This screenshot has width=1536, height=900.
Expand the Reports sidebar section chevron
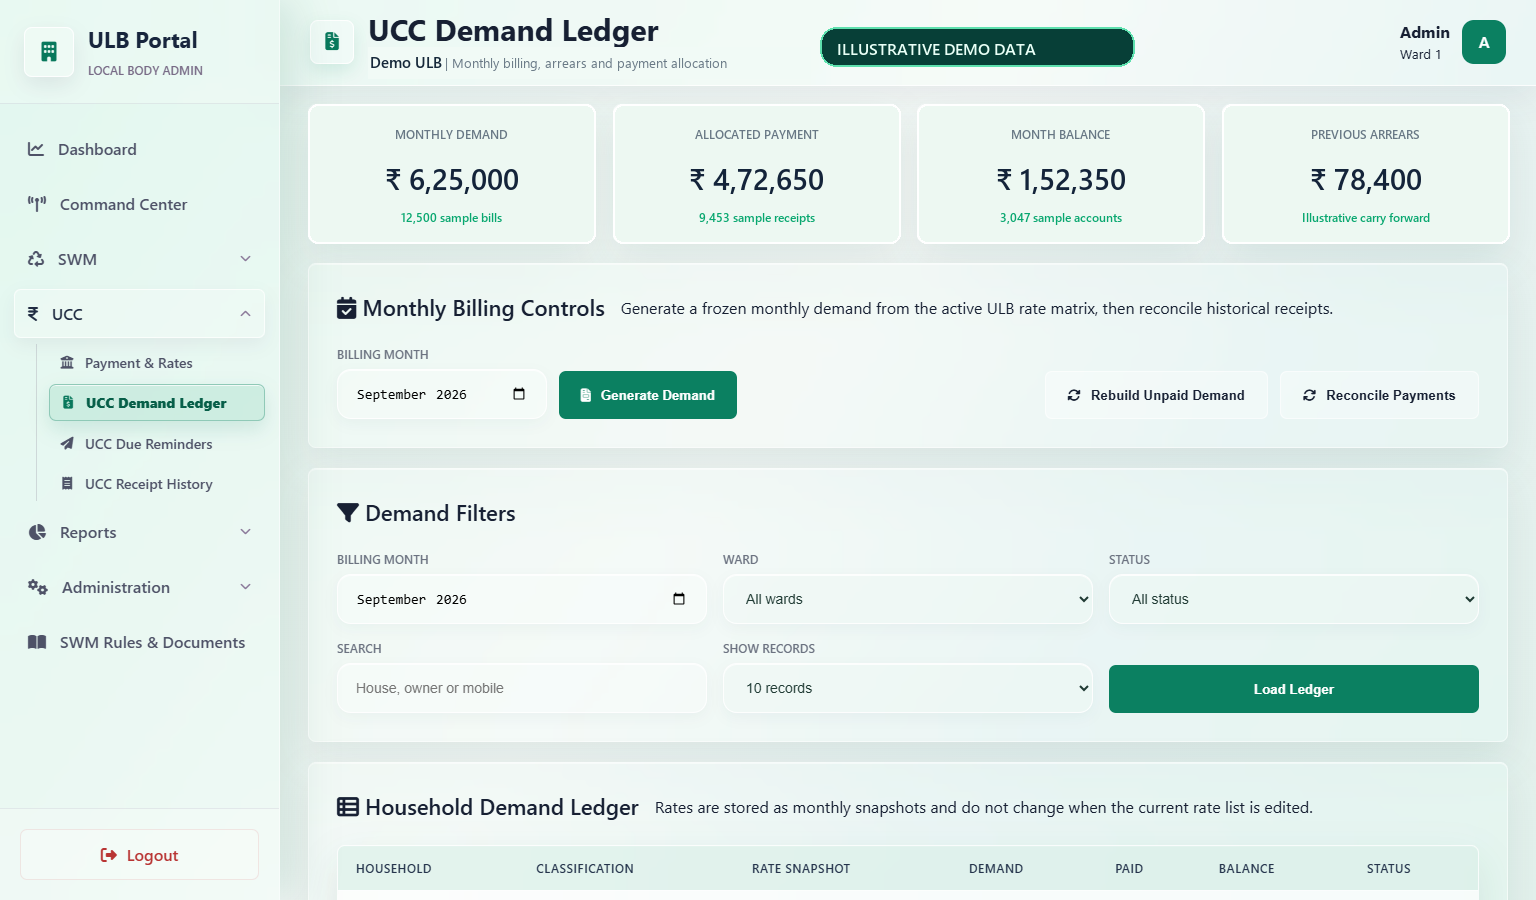(246, 532)
